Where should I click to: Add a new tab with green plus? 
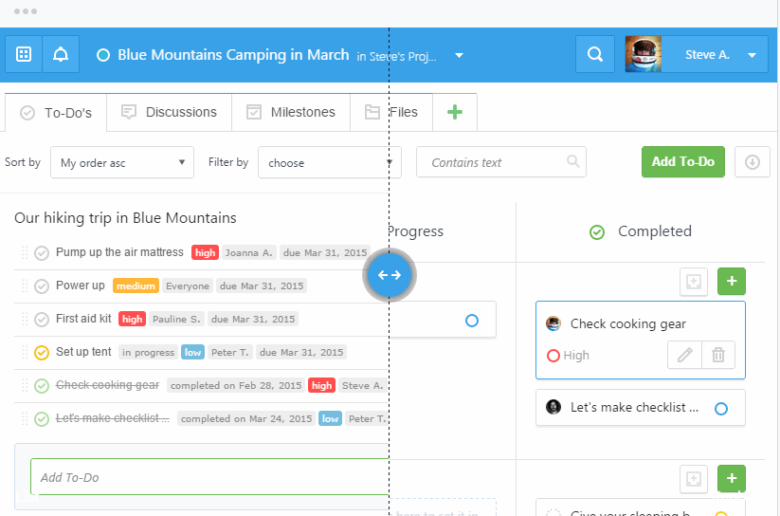[x=455, y=112]
